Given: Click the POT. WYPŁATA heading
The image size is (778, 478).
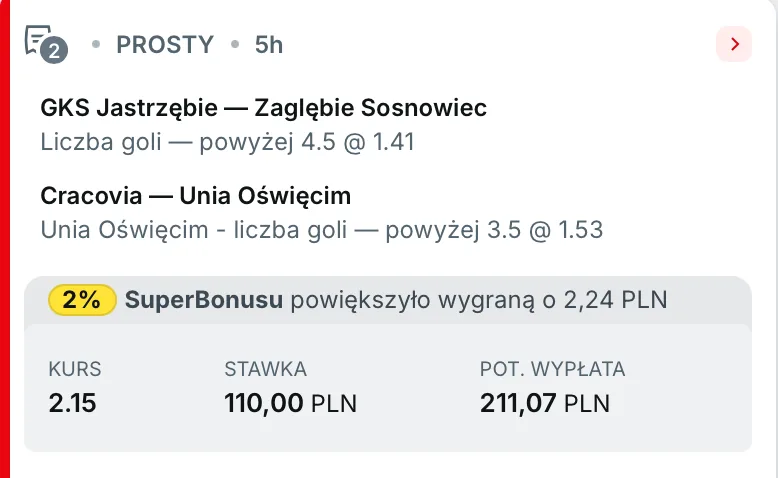Looking at the screenshot, I should pyautogui.click(x=552, y=369).
